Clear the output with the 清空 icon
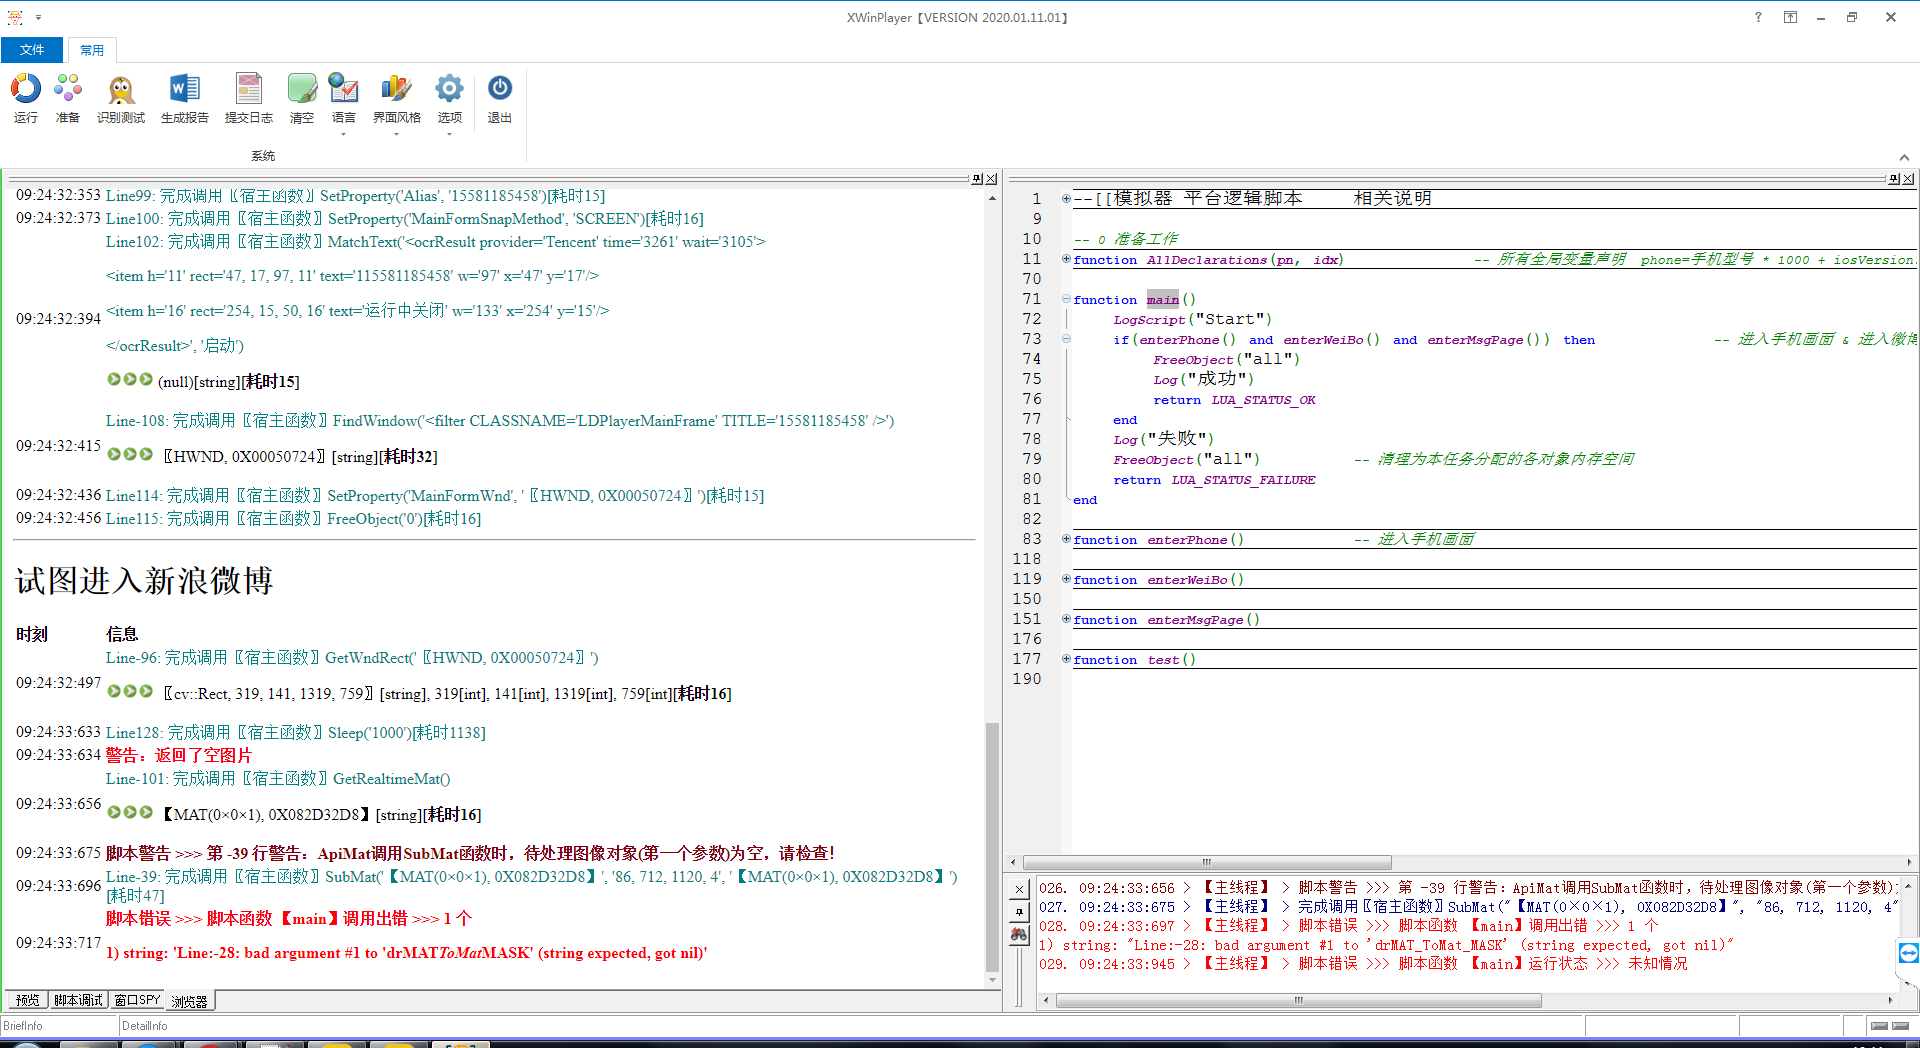This screenshot has width=1920, height=1048. click(302, 97)
